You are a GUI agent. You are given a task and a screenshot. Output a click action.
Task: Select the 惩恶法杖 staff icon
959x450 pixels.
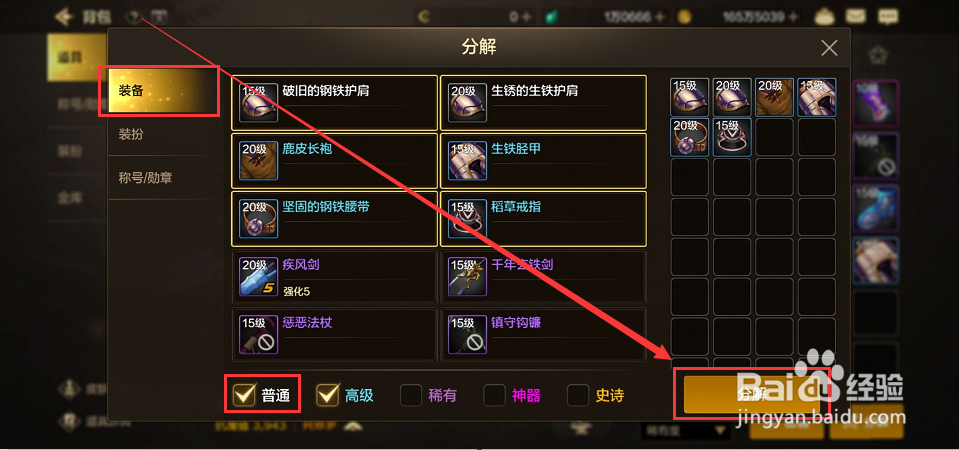click(259, 334)
